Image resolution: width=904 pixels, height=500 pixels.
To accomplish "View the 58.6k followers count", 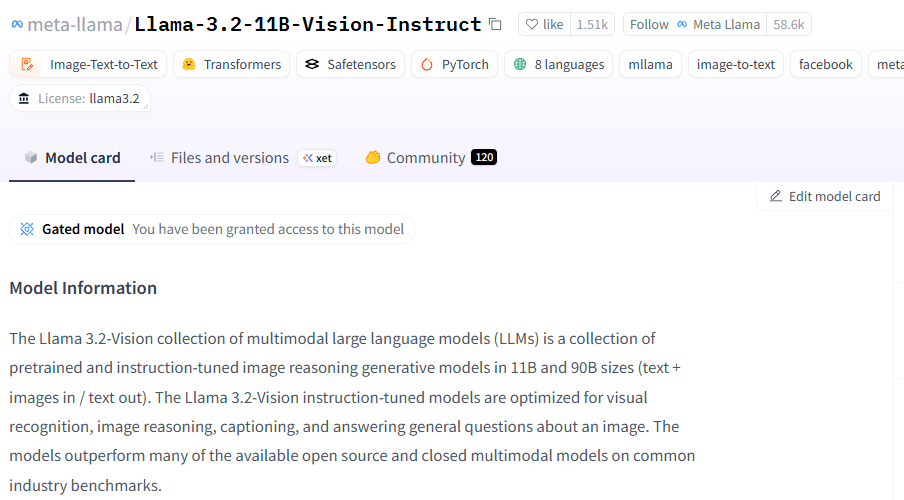I will tap(789, 24).
